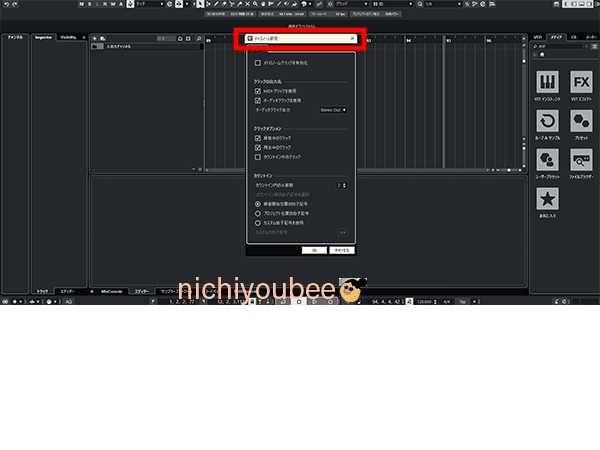
Task: Select the project position time signature radio
Action: pyautogui.click(x=257, y=212)
